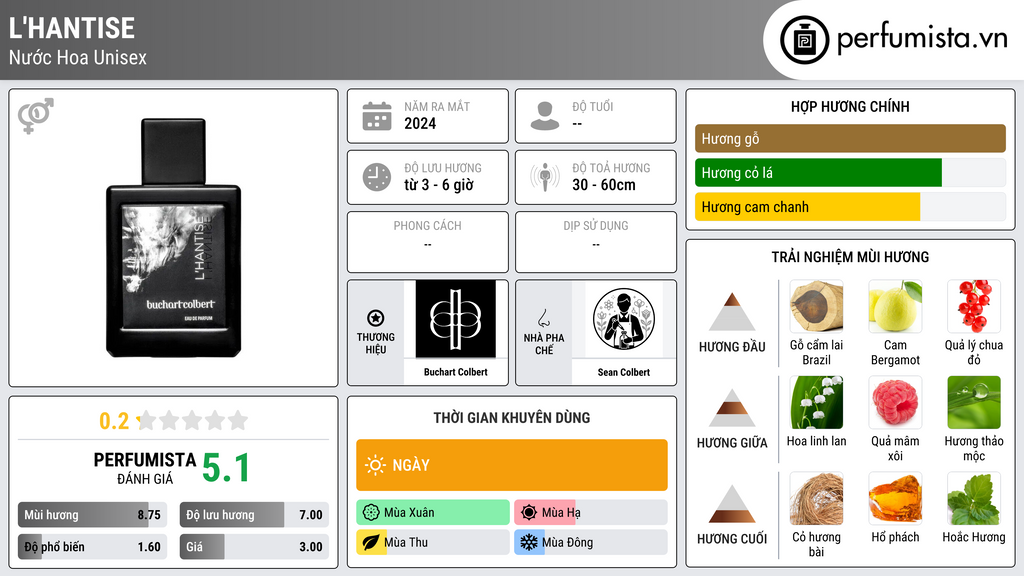Click the Sean Colbert perfumer name
Image resolution: width=1024 pixels, height=576 pixels.
624,372
